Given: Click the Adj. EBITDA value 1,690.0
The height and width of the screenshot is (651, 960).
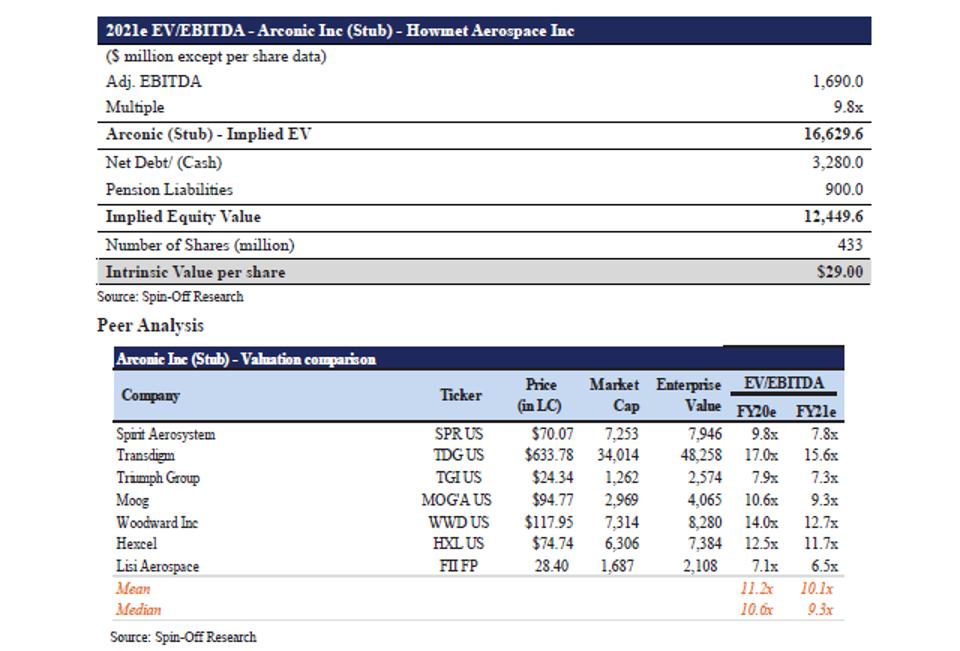Looking at the screenshot, I should point(838,82).
